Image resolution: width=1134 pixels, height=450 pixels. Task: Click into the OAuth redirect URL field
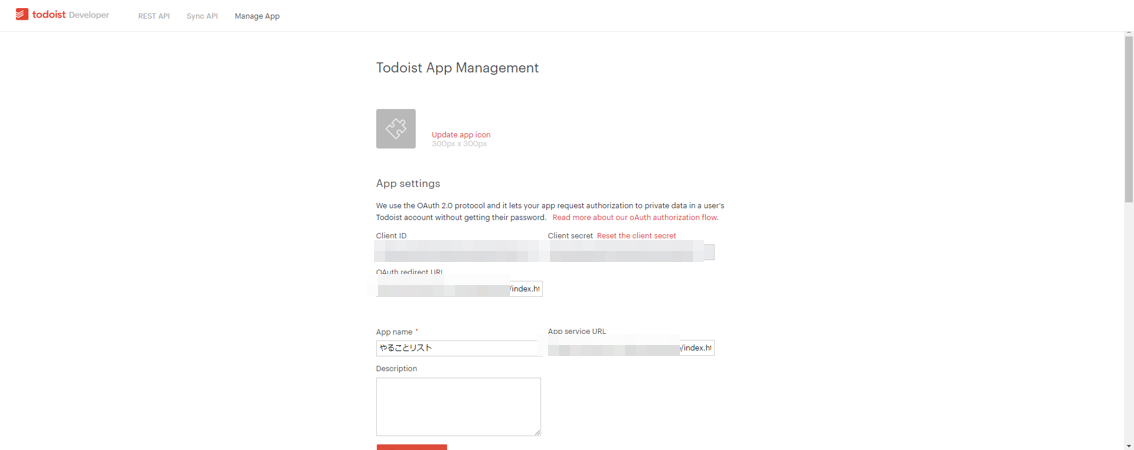click(x=459, y=289)
